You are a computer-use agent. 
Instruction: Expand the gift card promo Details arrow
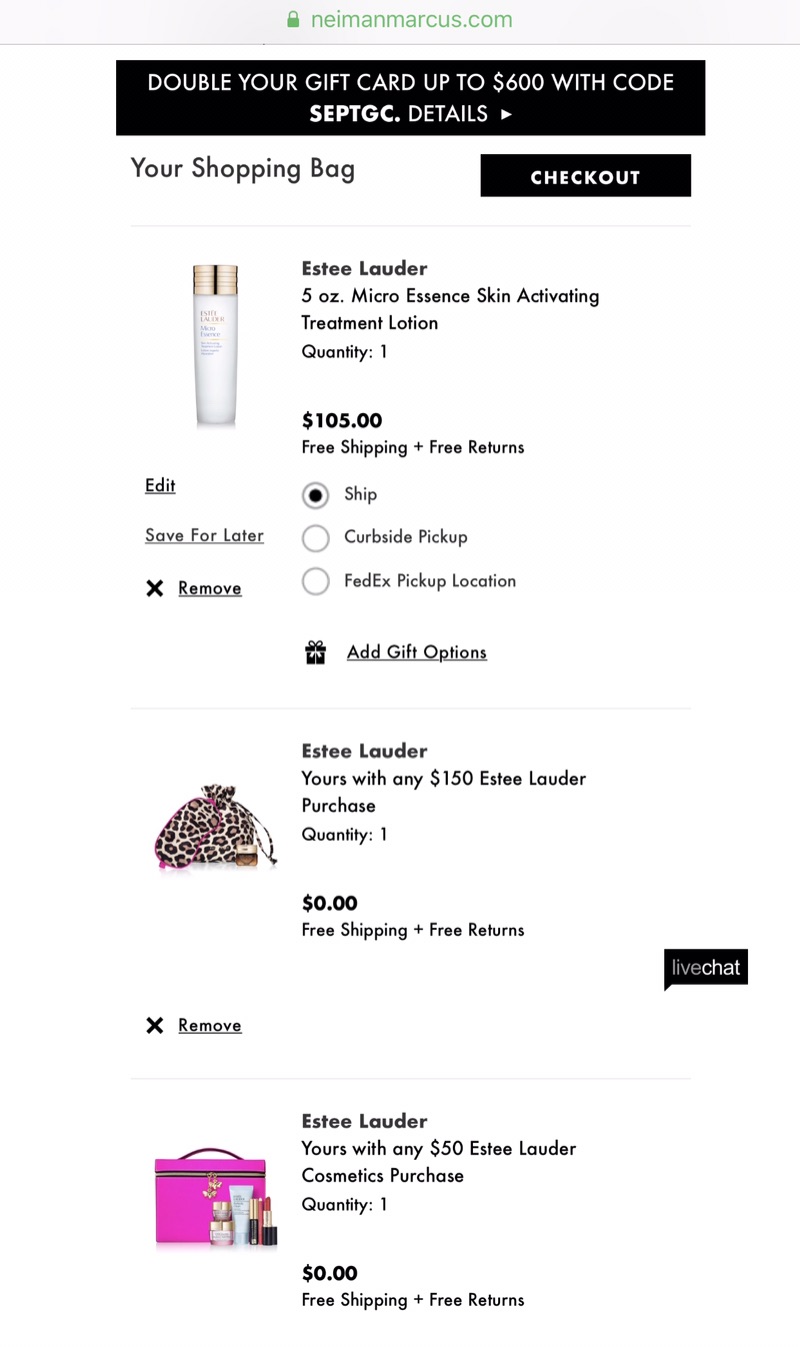[506, 114]
